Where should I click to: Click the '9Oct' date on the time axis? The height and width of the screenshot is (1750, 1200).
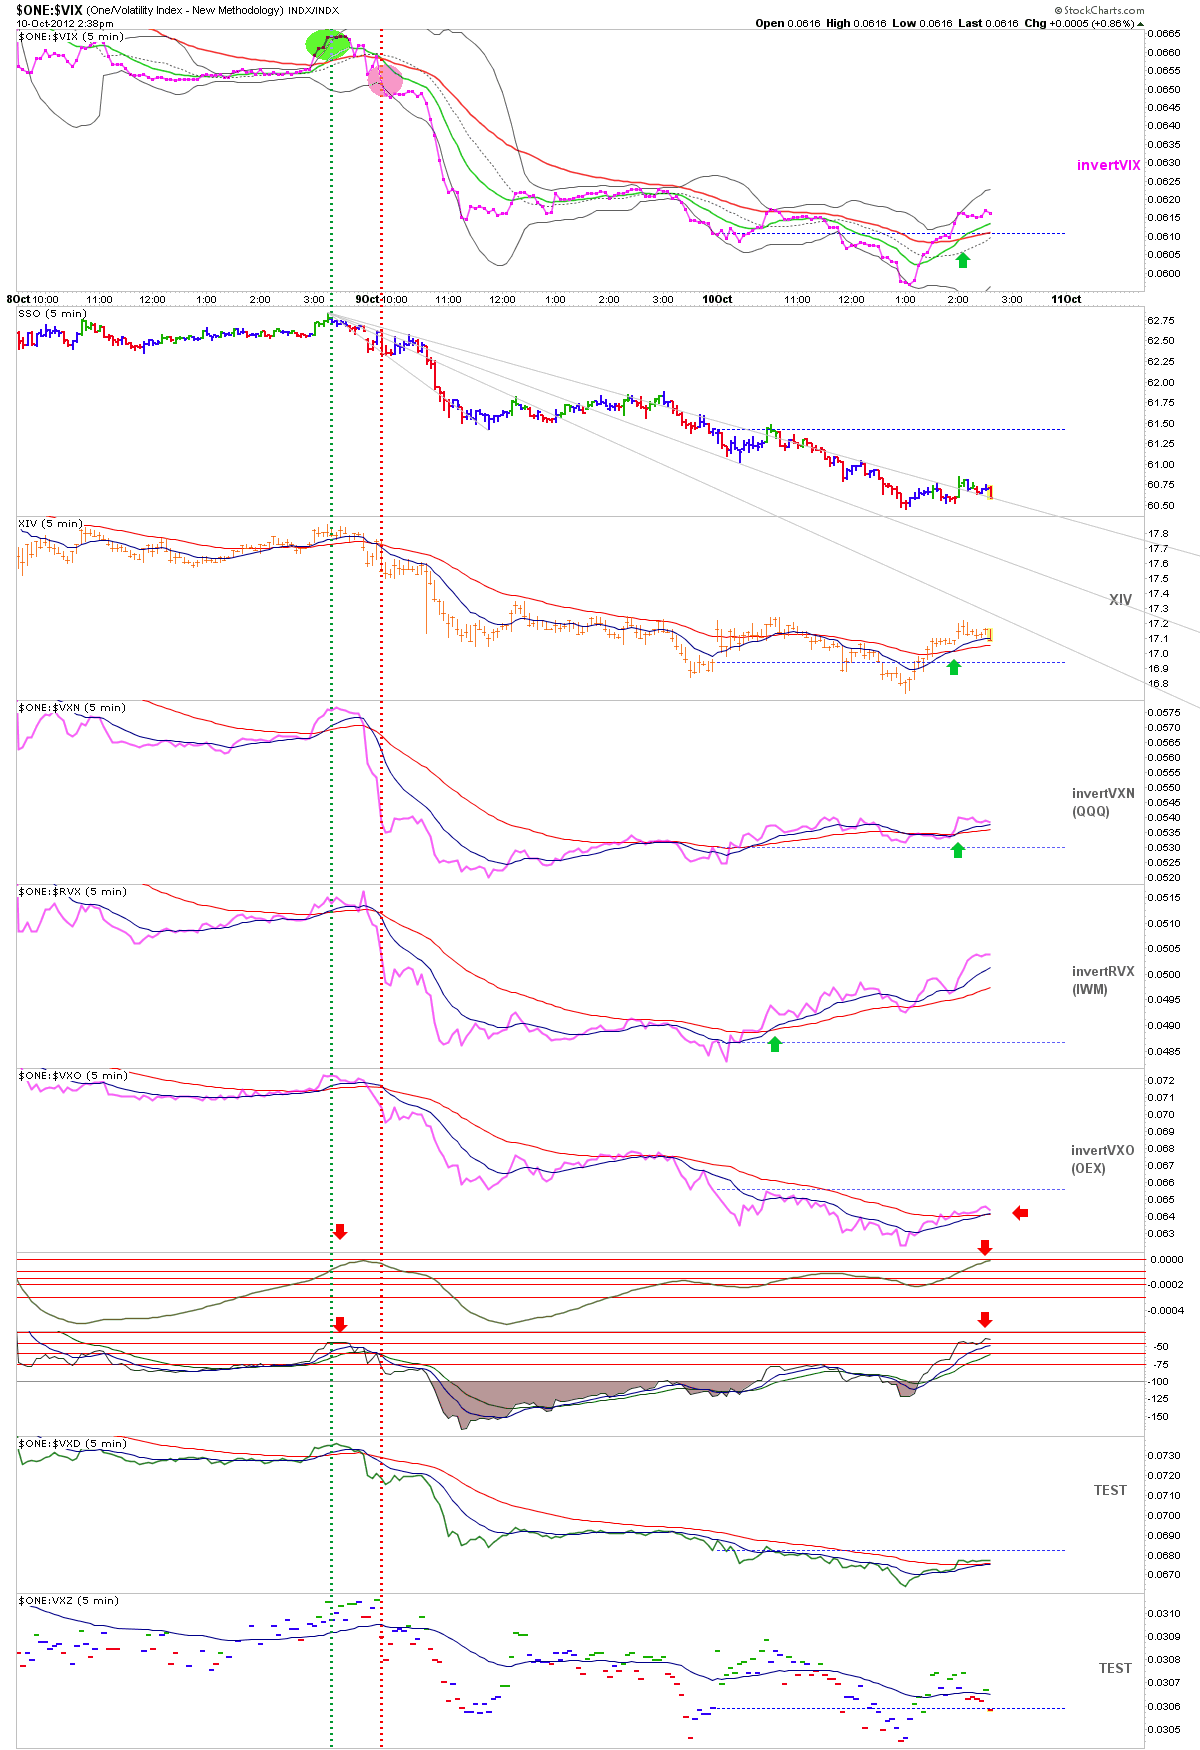[367, 299]
